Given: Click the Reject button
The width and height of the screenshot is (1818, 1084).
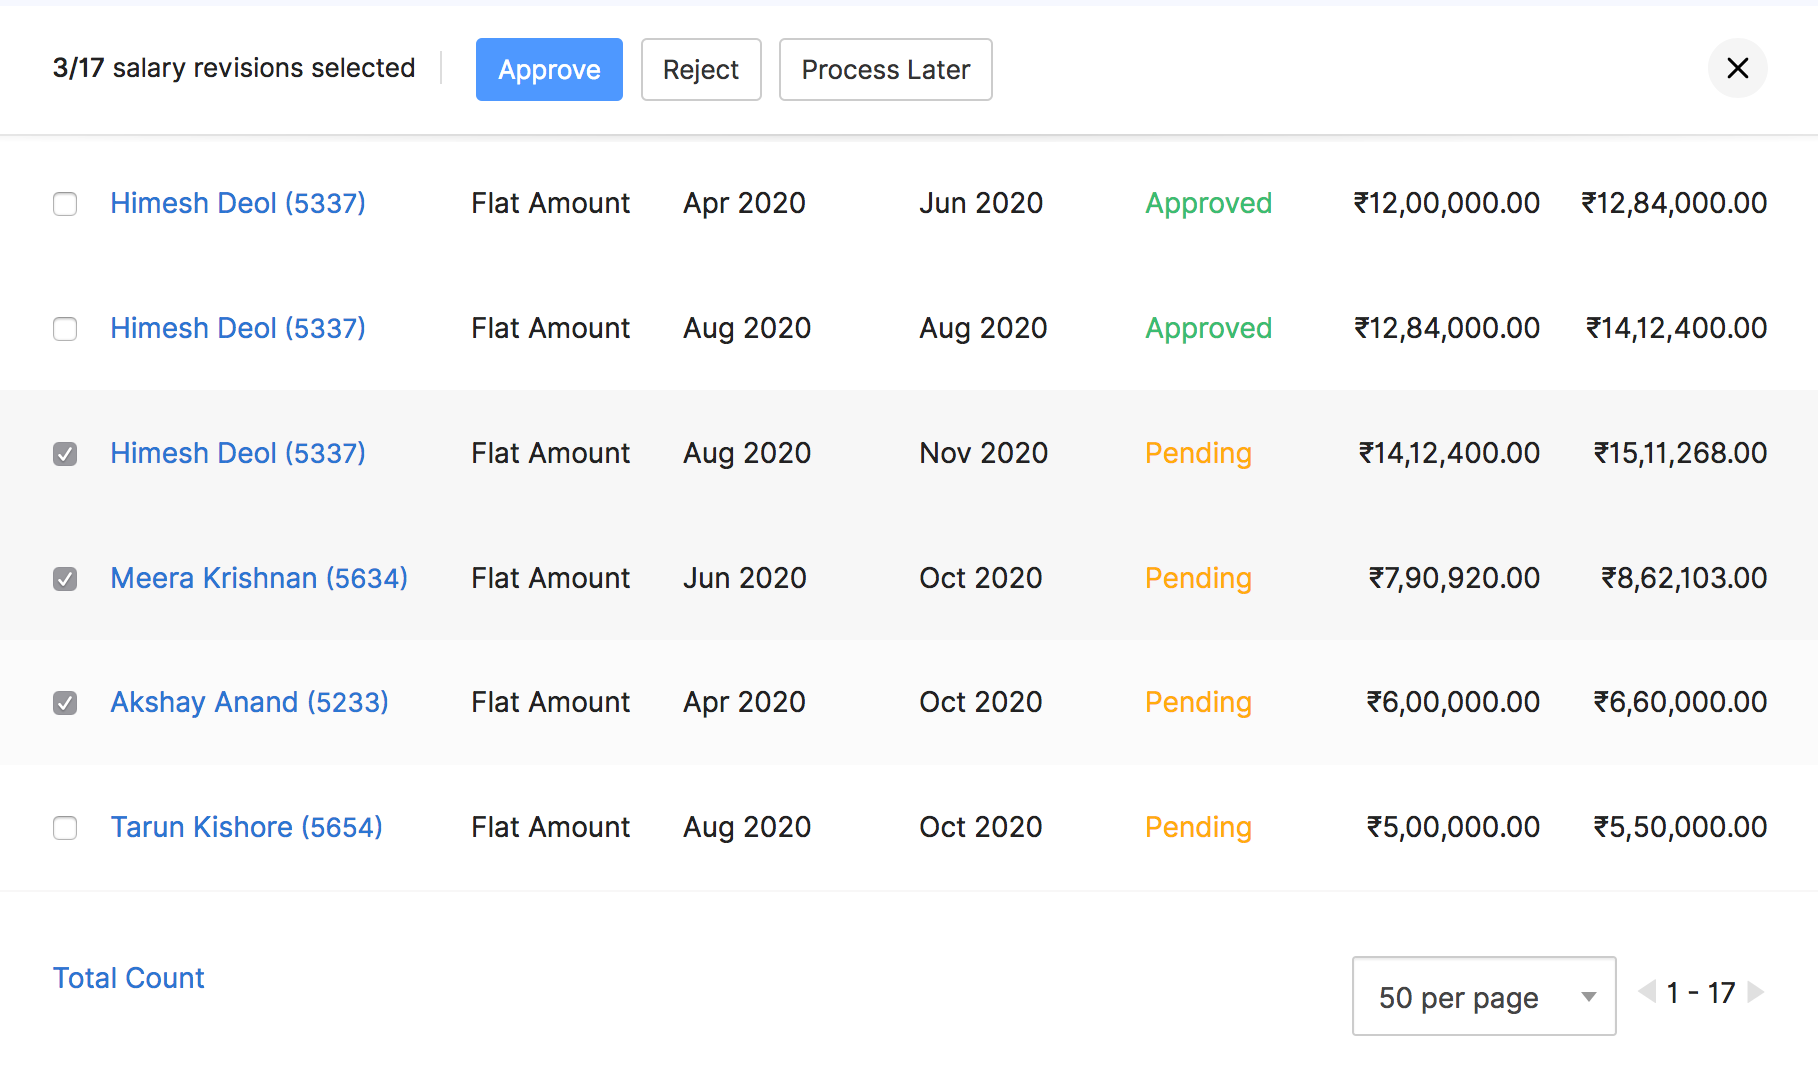Looking at the screenshot, I should pos(701,69).
